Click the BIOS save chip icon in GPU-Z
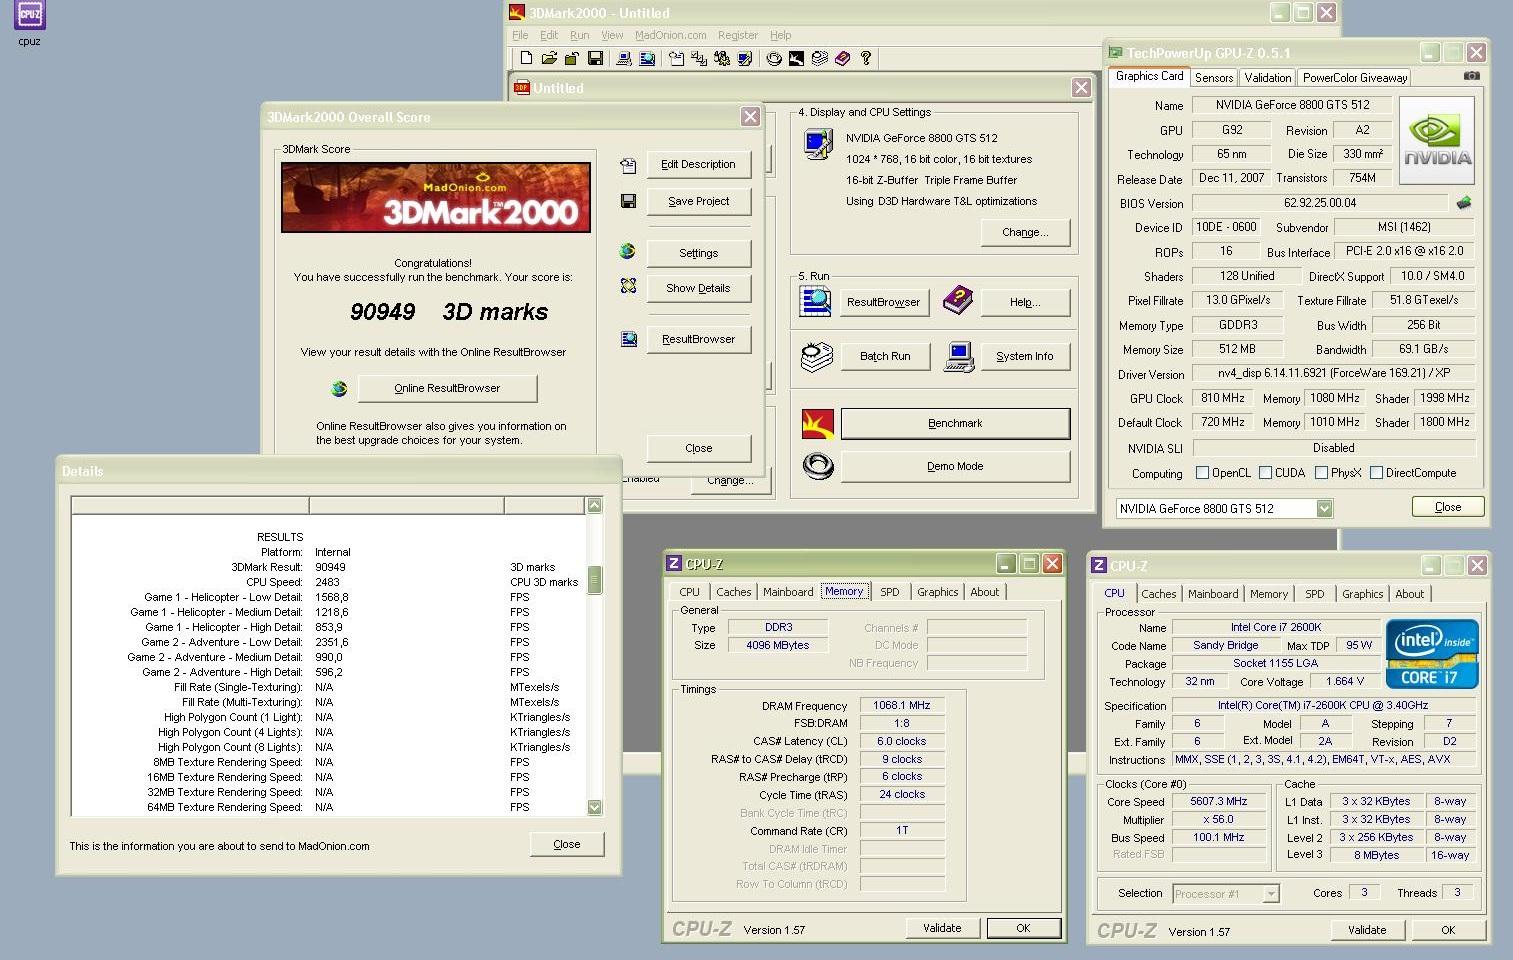This screenshot has width=1513, height=960. click(x=1464, y=202)
